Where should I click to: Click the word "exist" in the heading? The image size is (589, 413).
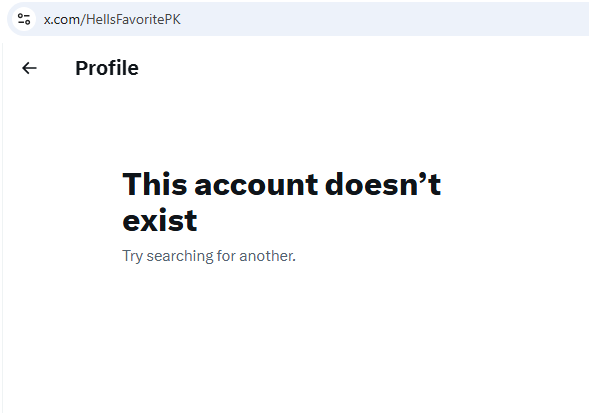tap(160, 220)
